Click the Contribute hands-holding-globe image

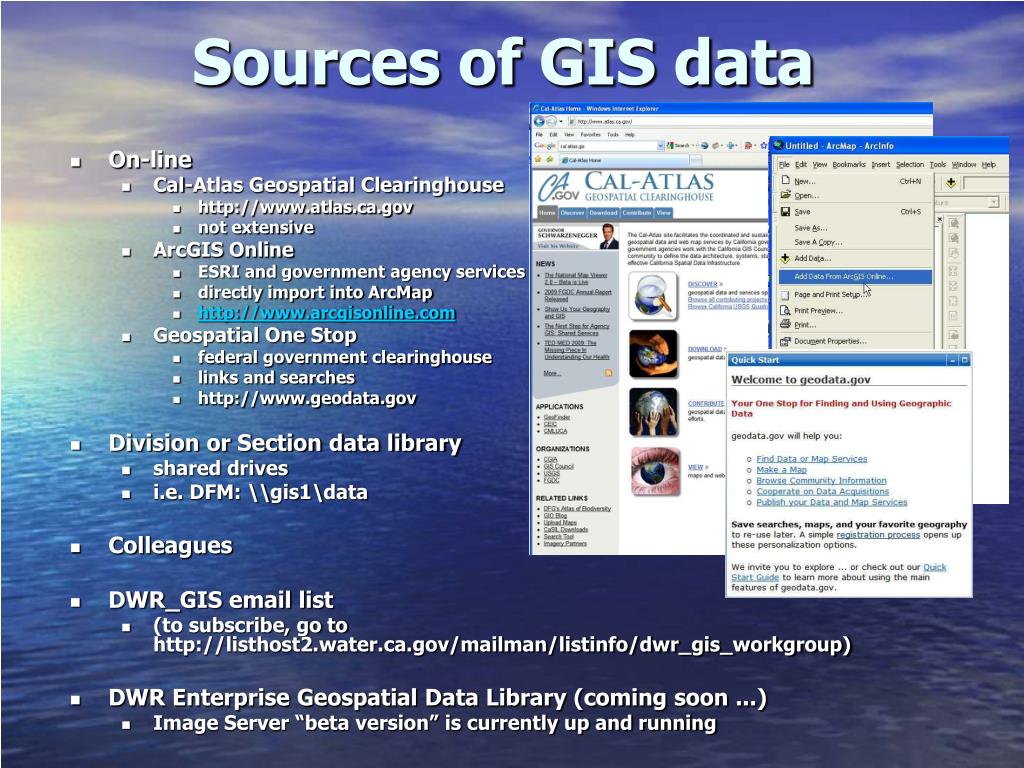tap(653, 411)
